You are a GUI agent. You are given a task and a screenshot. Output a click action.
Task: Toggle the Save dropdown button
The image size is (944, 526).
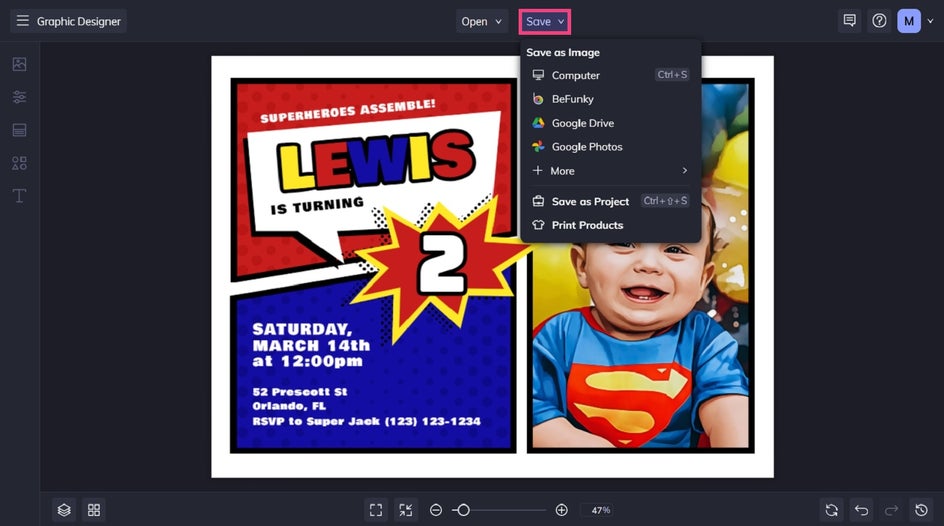545,22
